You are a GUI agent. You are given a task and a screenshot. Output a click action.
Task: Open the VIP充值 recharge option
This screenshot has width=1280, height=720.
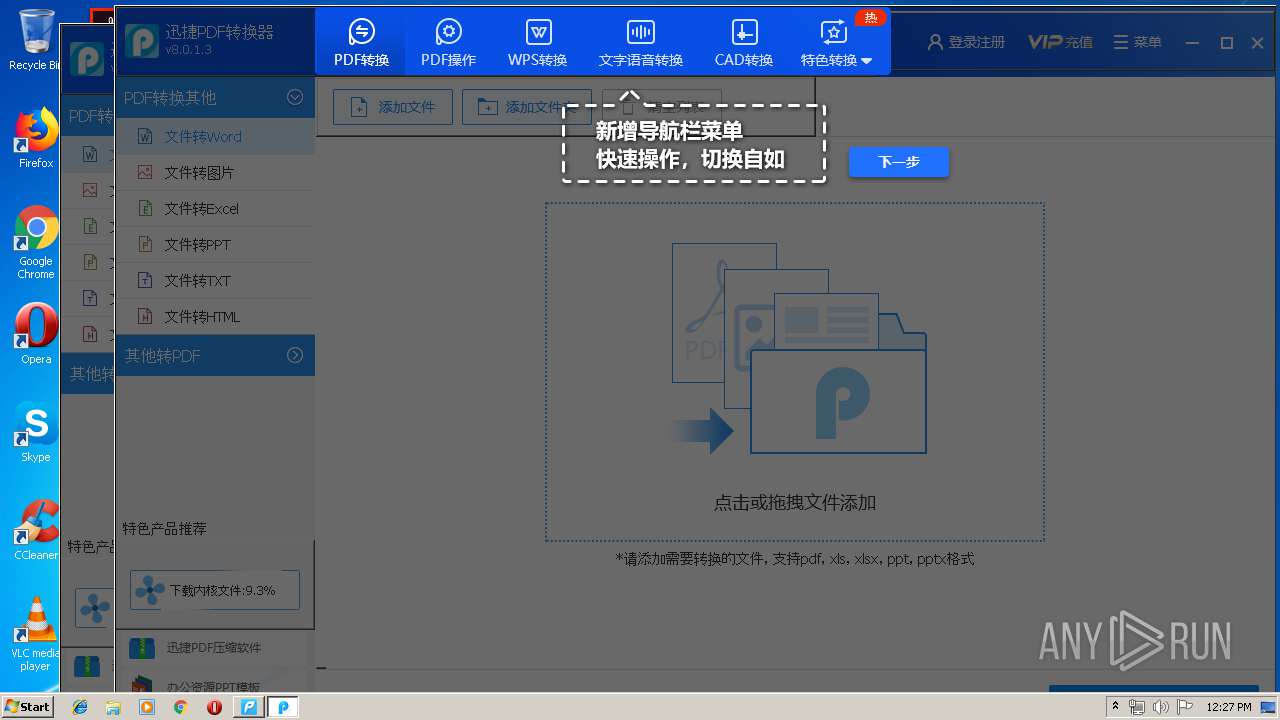tap(1060, 42)
